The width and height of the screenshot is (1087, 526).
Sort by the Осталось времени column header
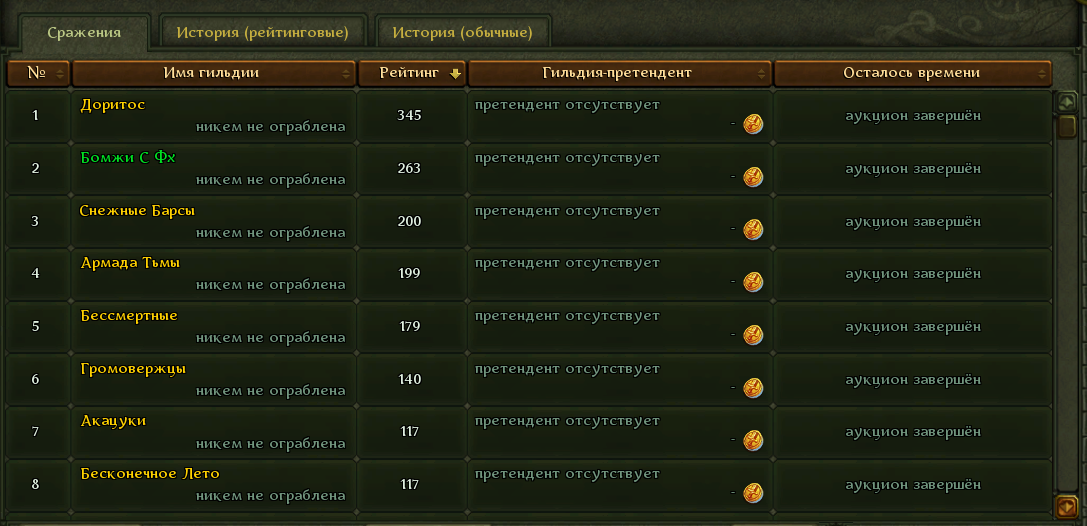point(913,73)
